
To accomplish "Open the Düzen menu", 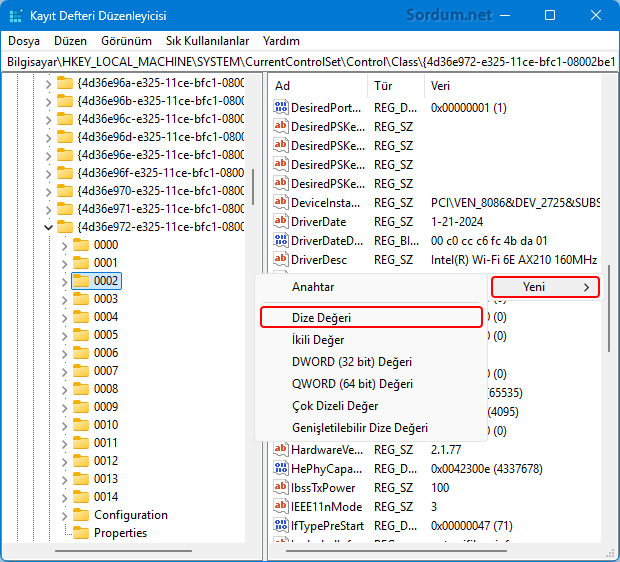I will [x=70, y=41].
